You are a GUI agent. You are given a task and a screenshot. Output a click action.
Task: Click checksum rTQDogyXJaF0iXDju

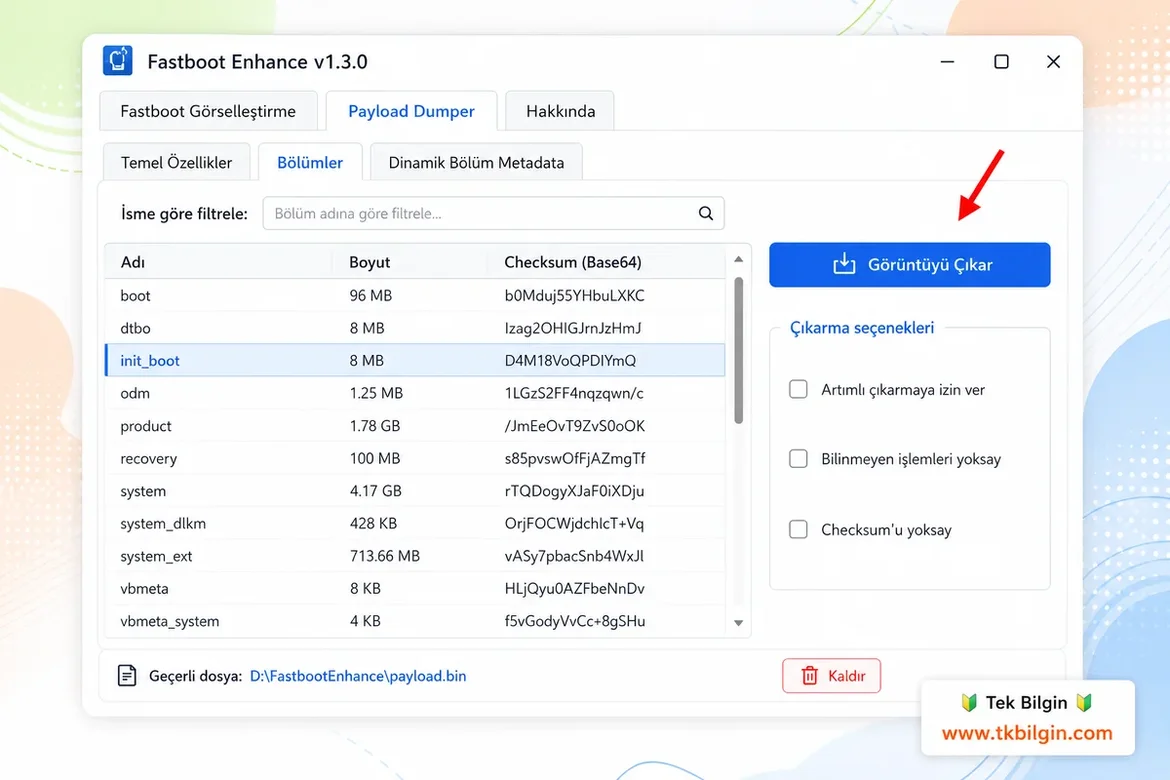(x=574, y=490)
